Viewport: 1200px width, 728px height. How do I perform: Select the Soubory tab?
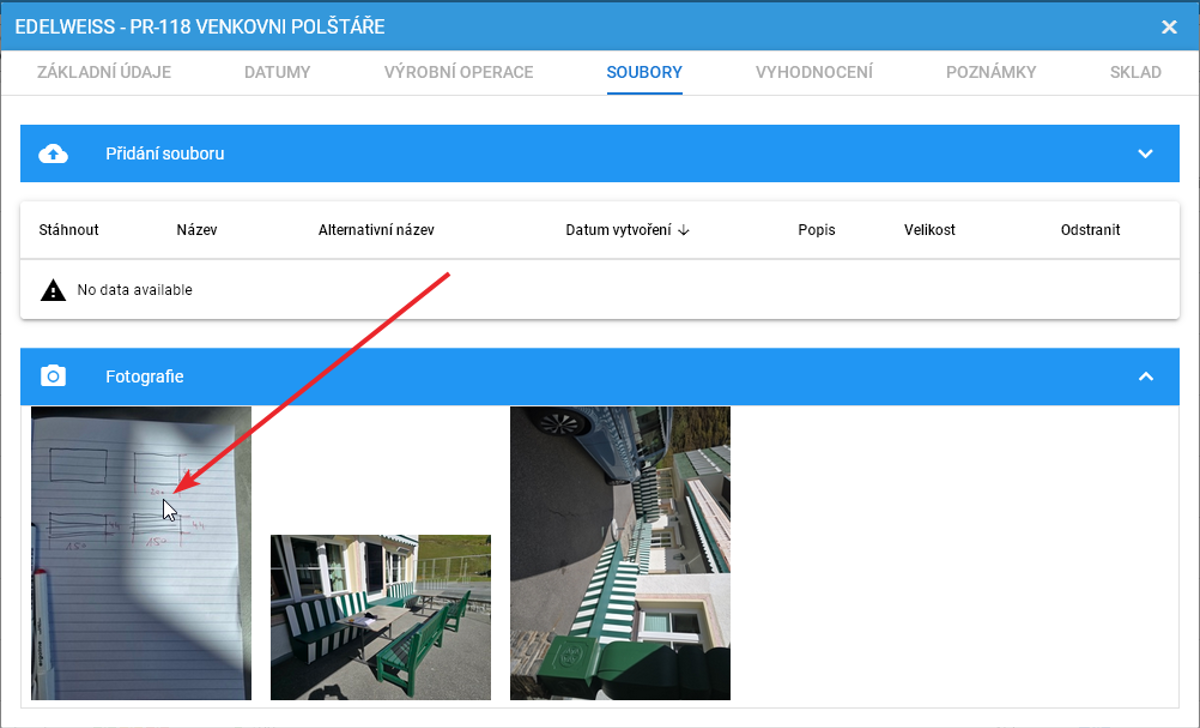(644, 72)
